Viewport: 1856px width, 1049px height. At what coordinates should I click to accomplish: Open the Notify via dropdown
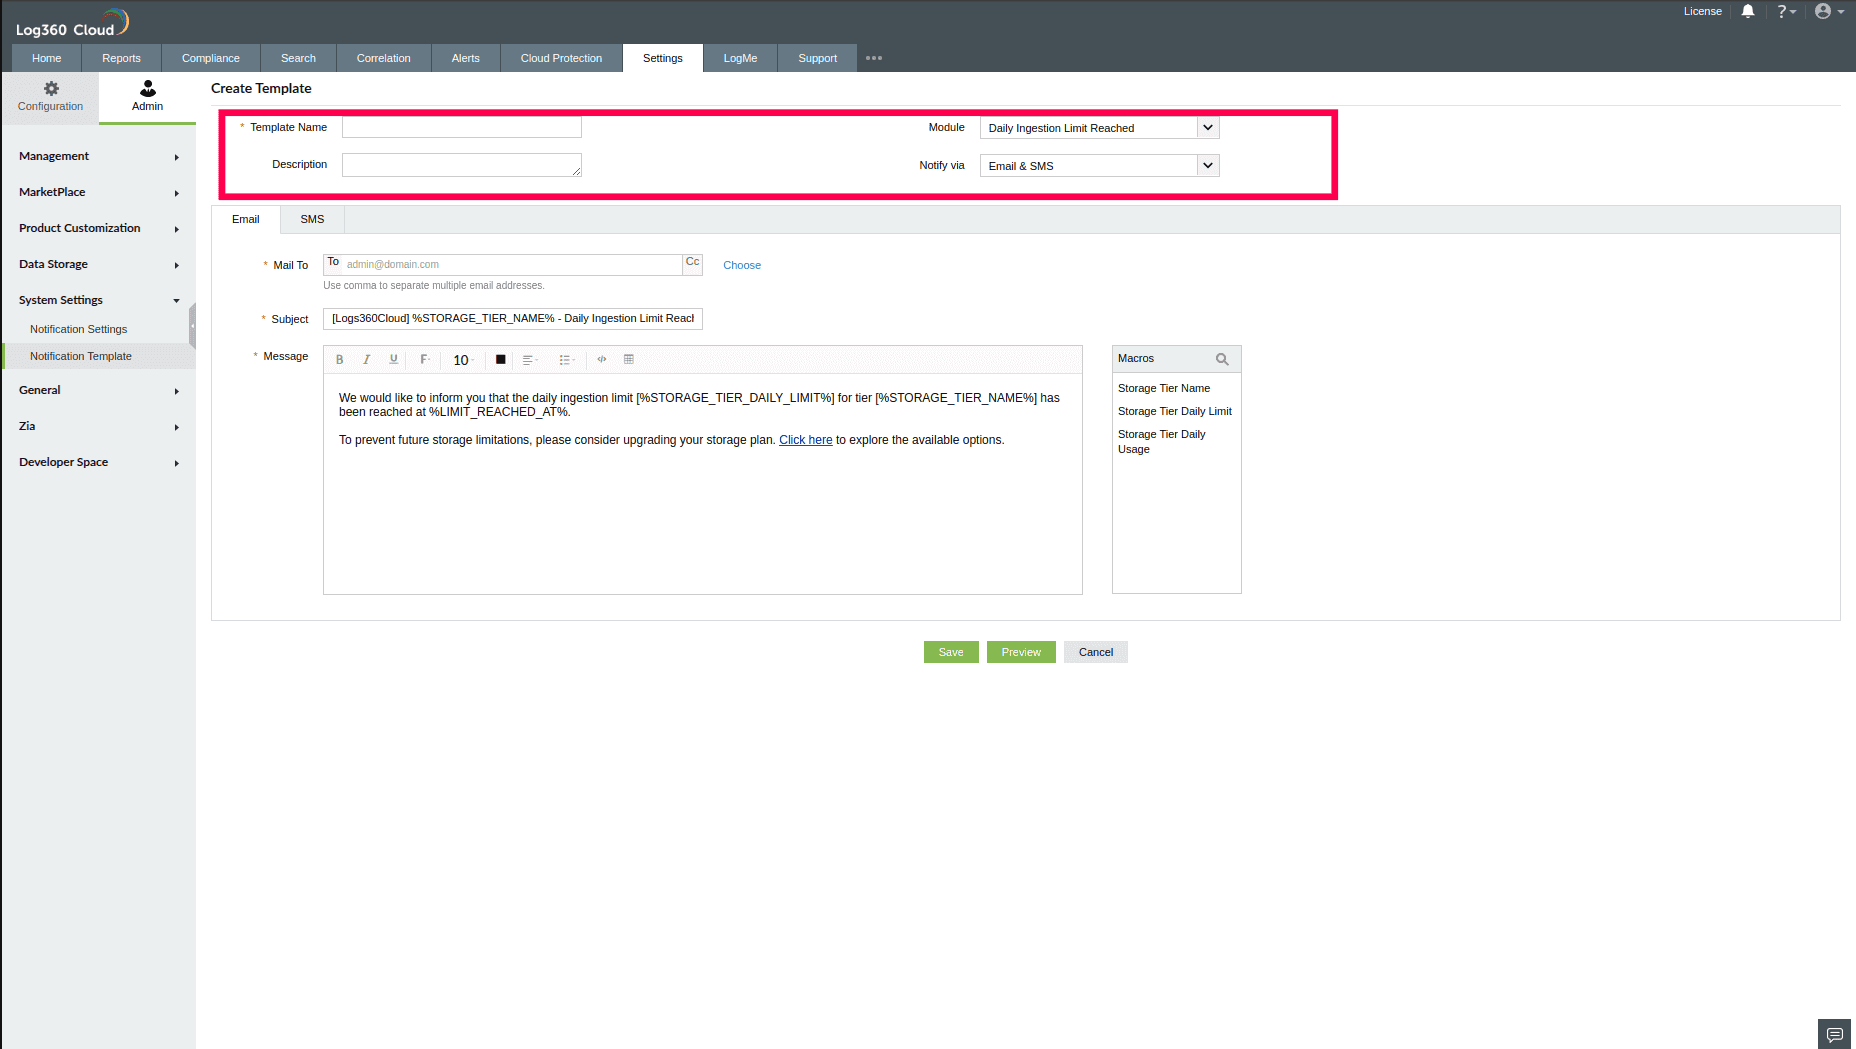(x=1208, y=165)
